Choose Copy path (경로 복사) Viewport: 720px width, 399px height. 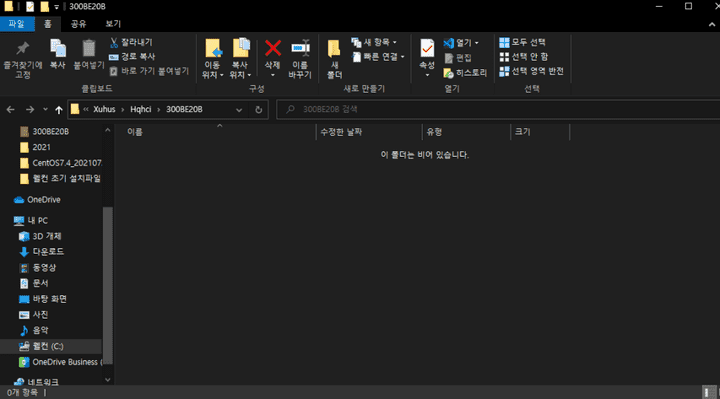click(132, 56)
